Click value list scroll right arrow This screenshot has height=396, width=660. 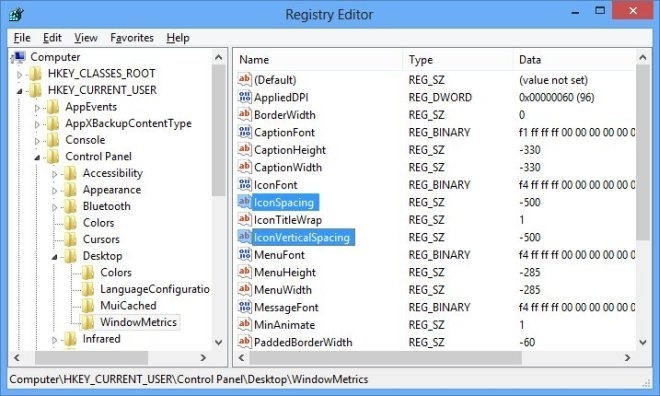point(628,358)
